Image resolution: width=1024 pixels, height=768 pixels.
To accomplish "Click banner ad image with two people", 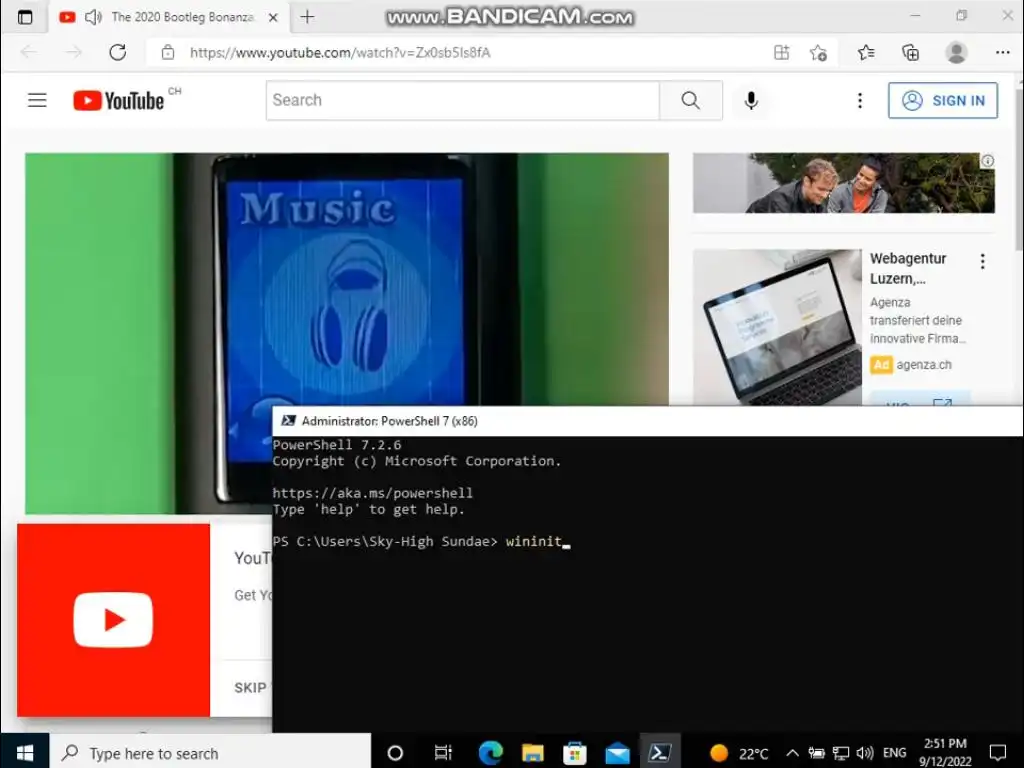I will (843, 183).
